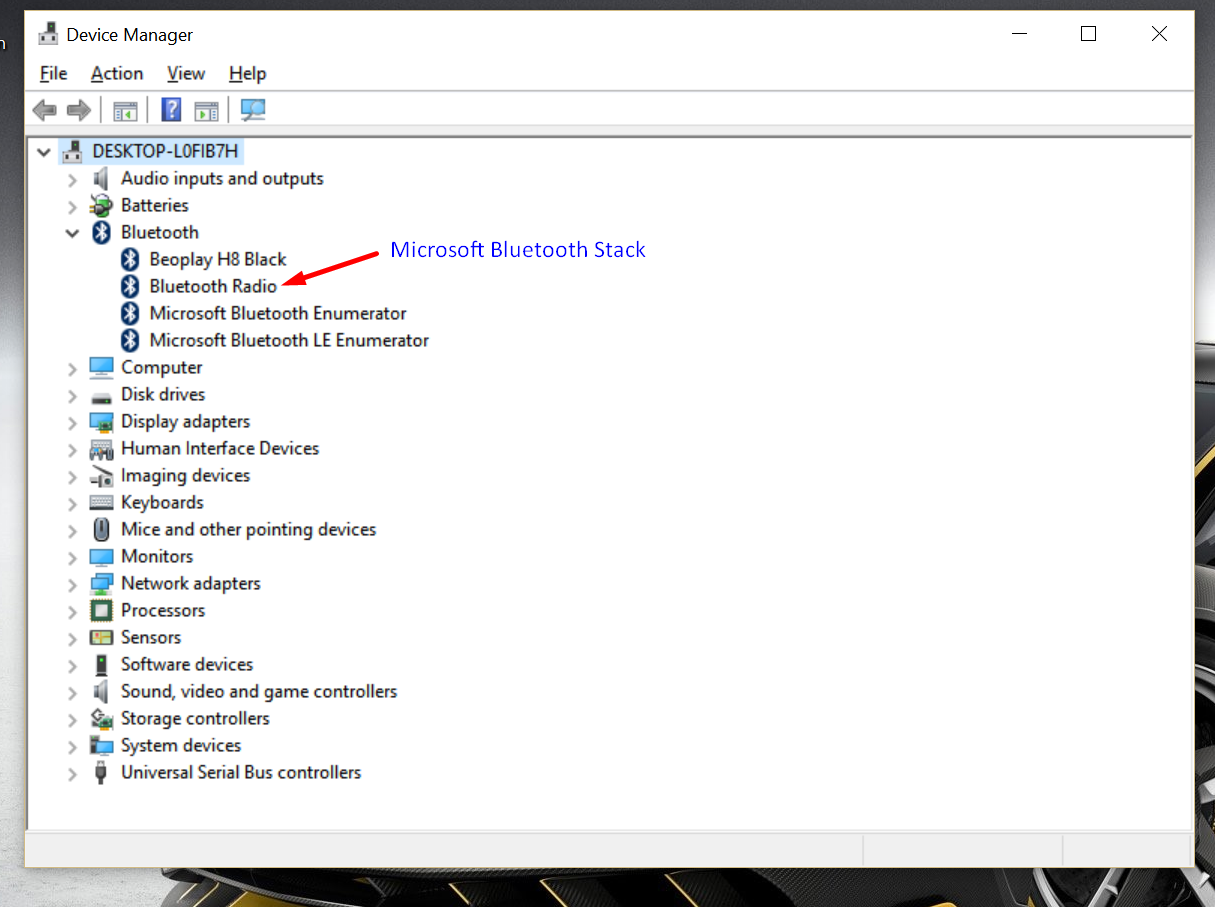Viewport: 1215px width, 907px height.
Task: Click the Computer category monitor icon
Action: 101,367
